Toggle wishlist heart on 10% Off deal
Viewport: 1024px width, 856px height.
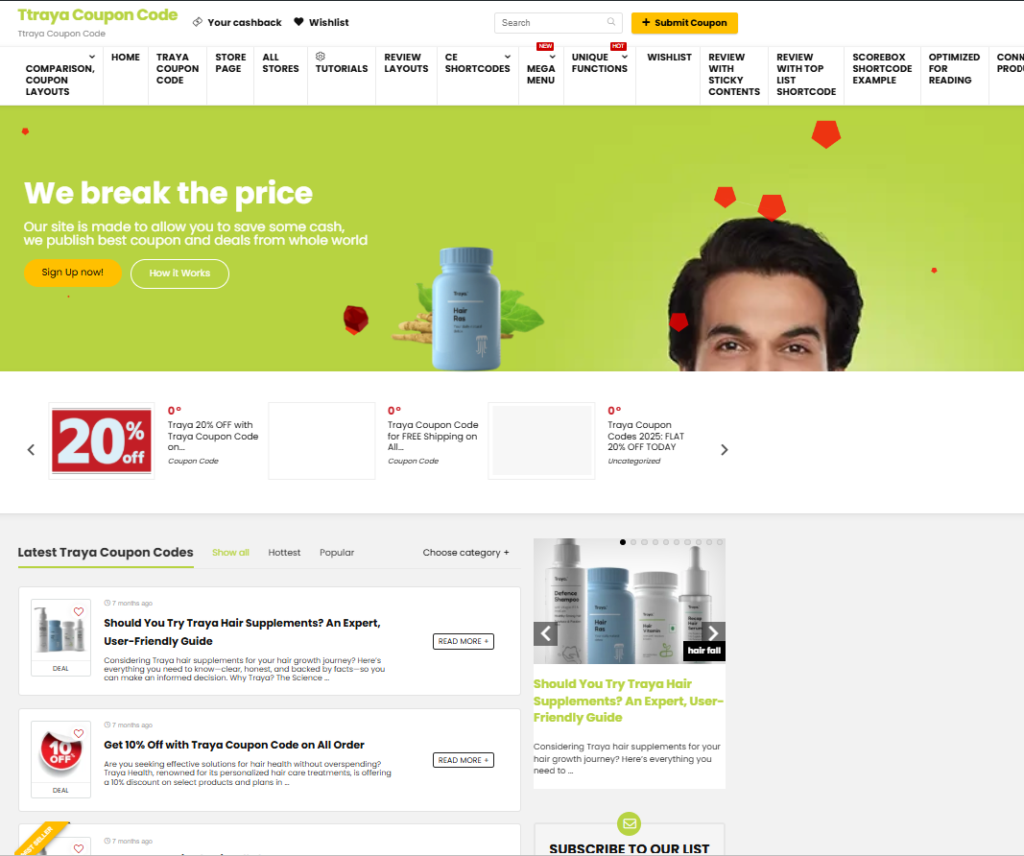[x=78, y=734]
